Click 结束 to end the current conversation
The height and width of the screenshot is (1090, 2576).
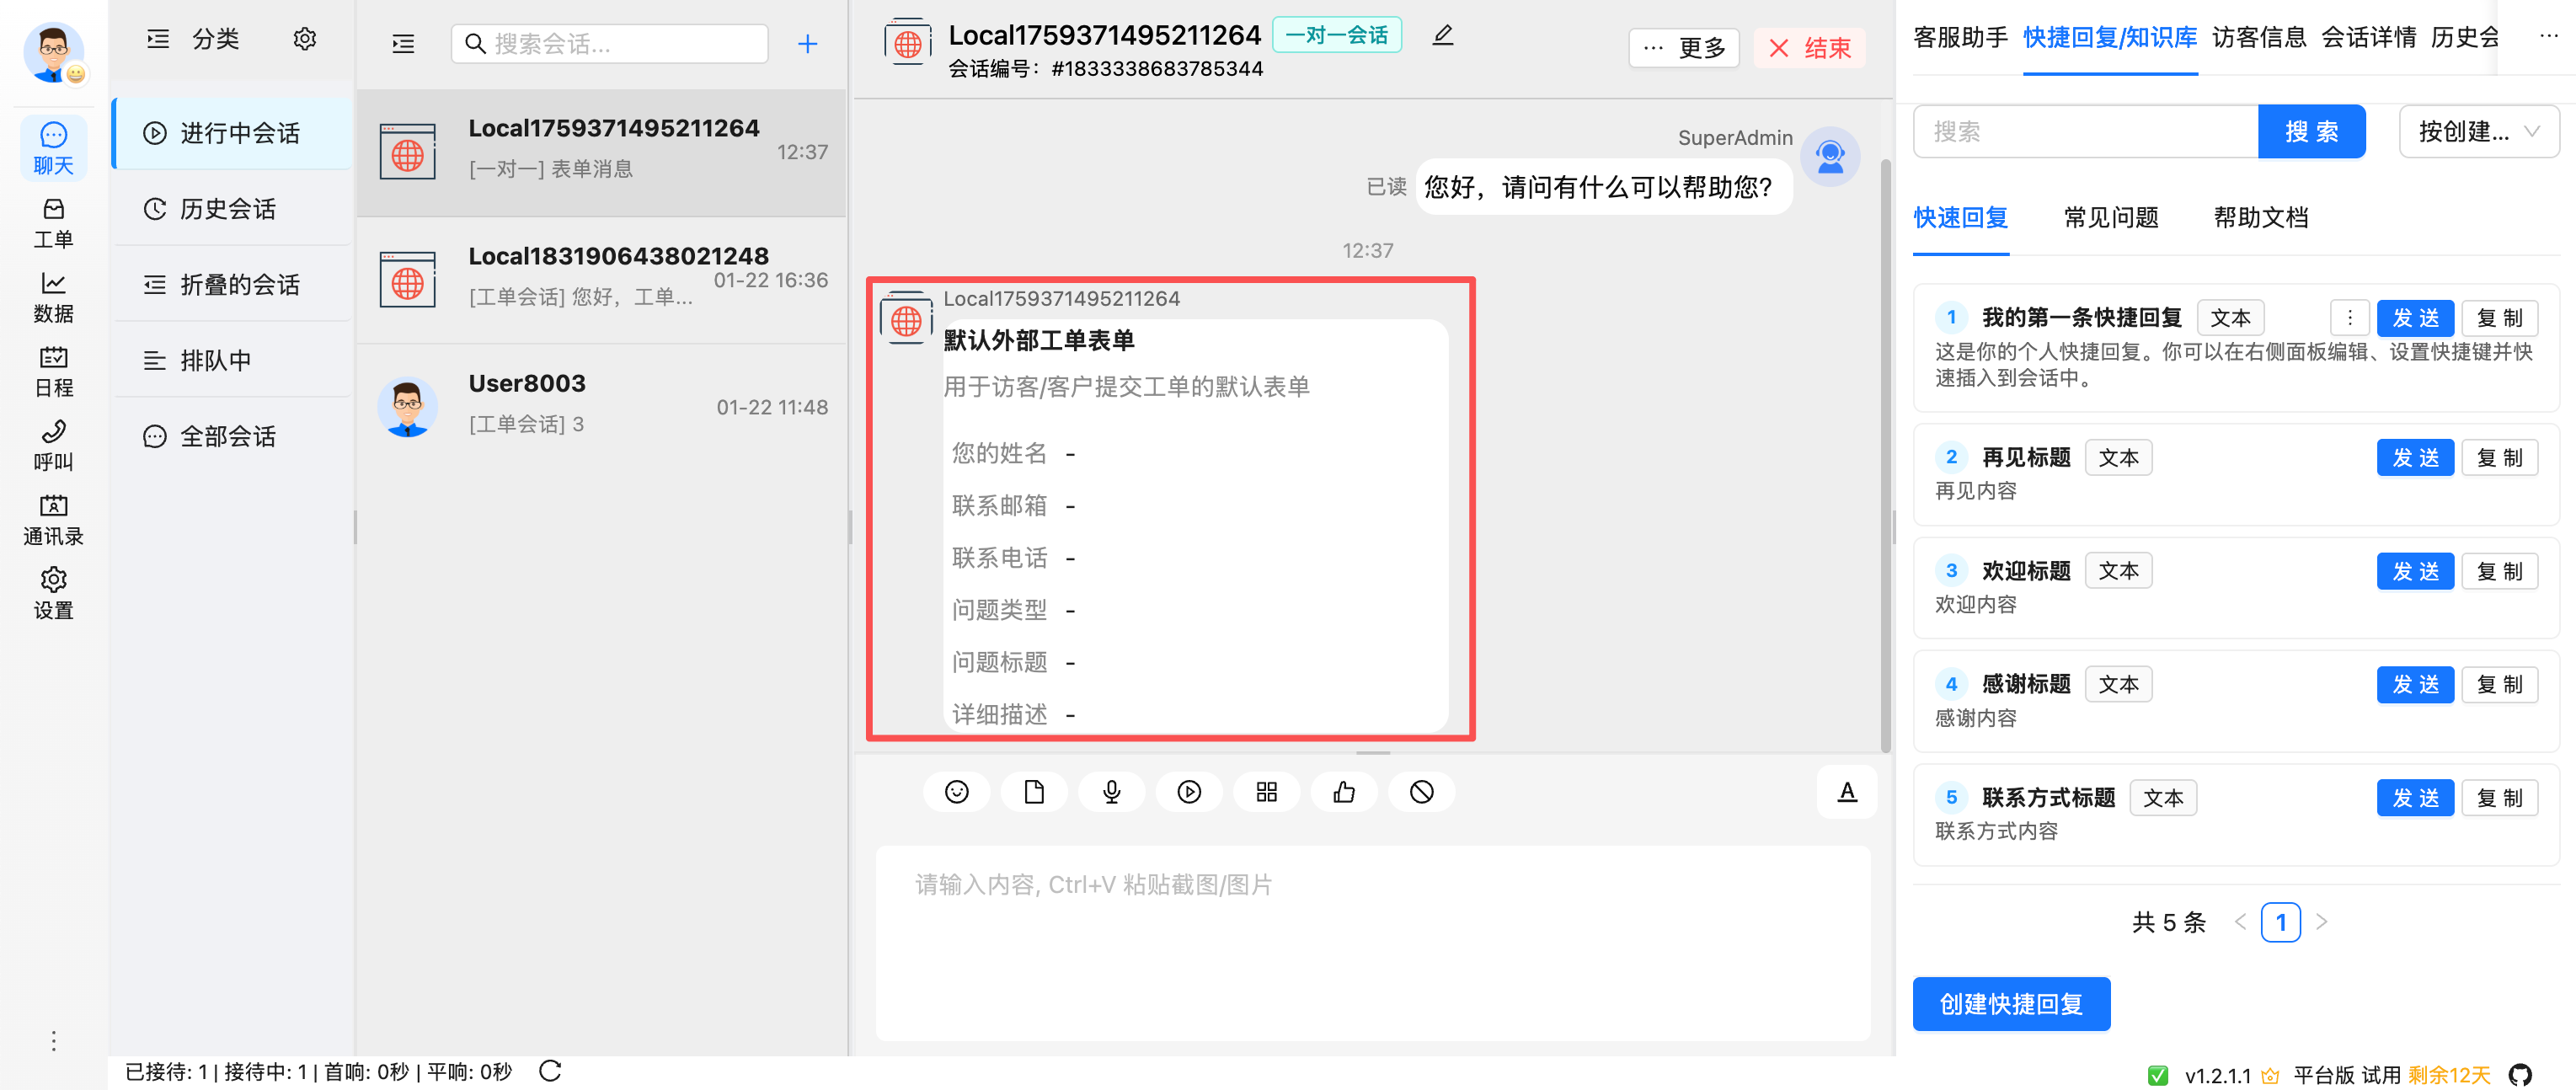(x=1810, y=48)
